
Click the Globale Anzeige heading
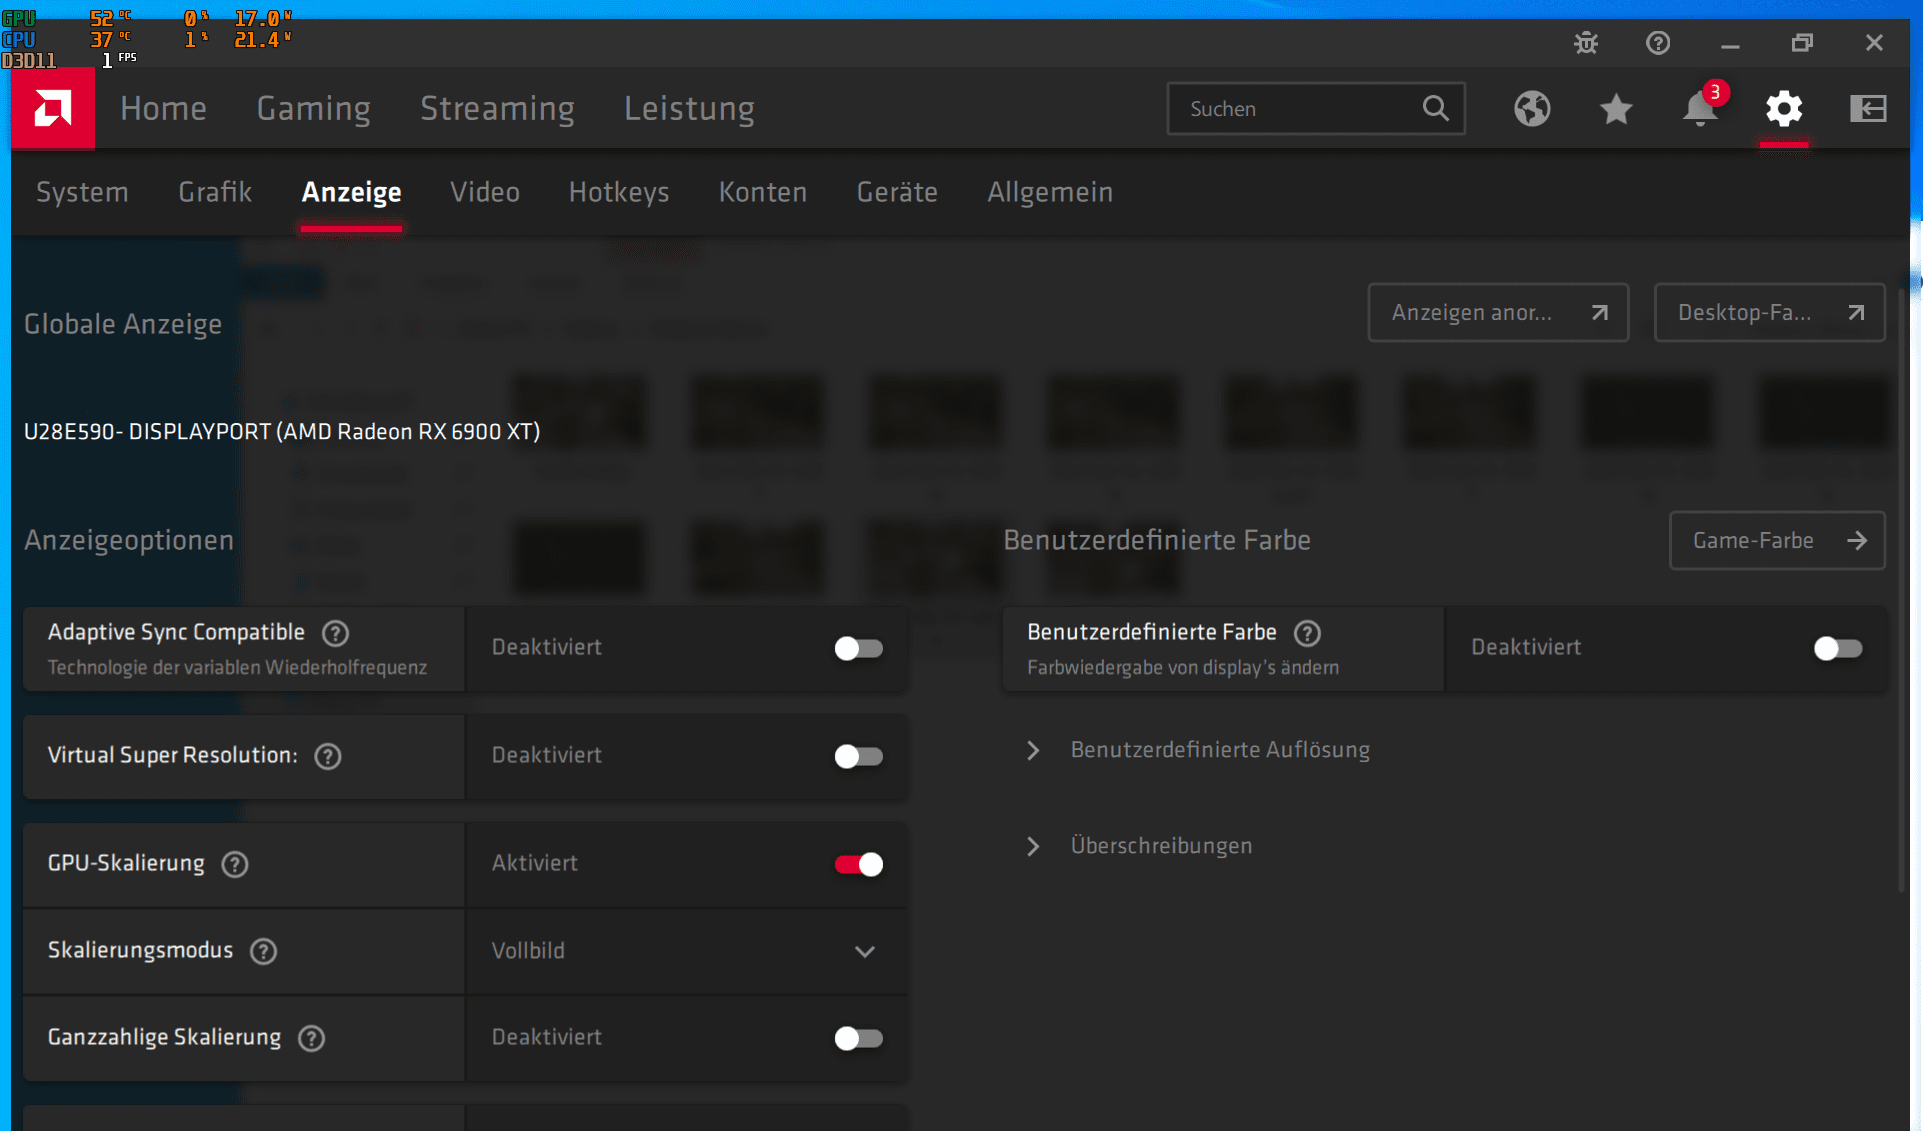[123, 324]
